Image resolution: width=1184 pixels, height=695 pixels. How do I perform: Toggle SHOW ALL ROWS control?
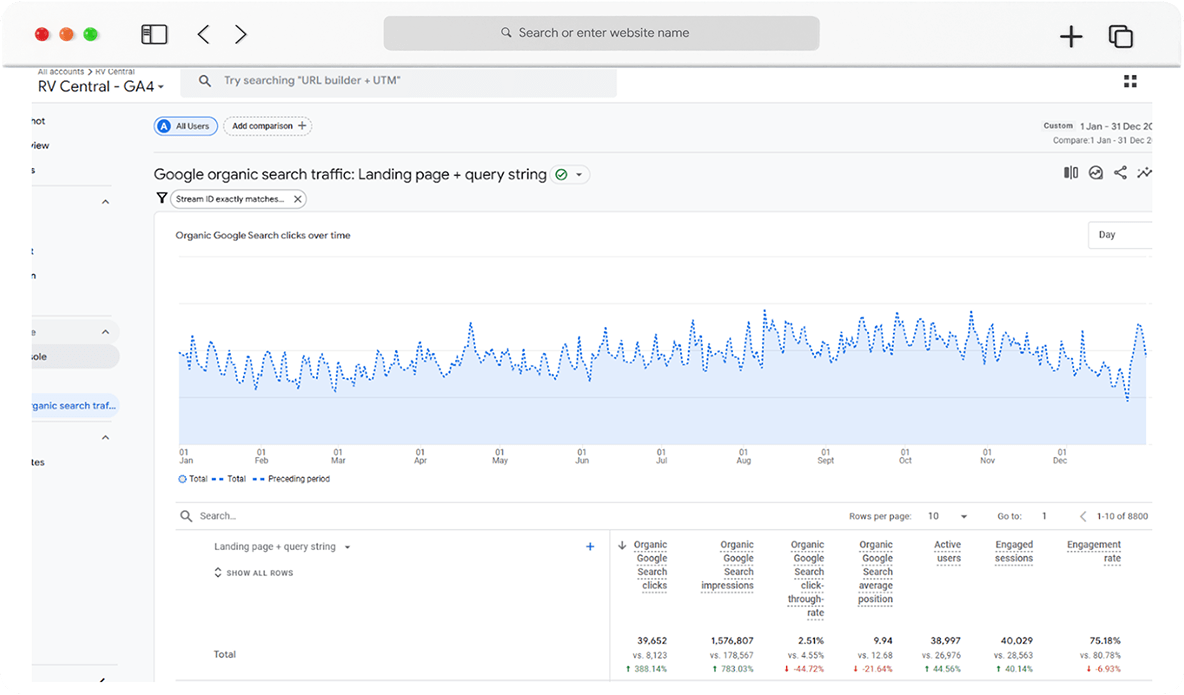(x=254, y=573)
